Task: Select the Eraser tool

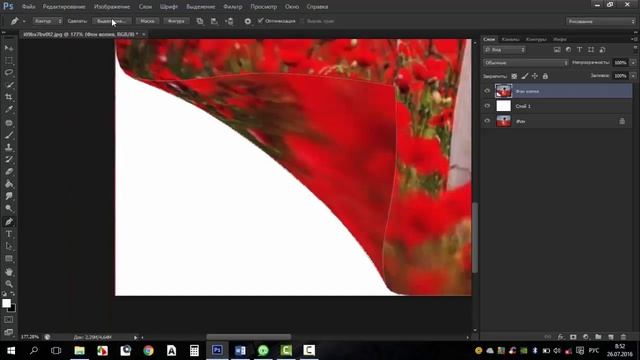Action: point(9,172)
